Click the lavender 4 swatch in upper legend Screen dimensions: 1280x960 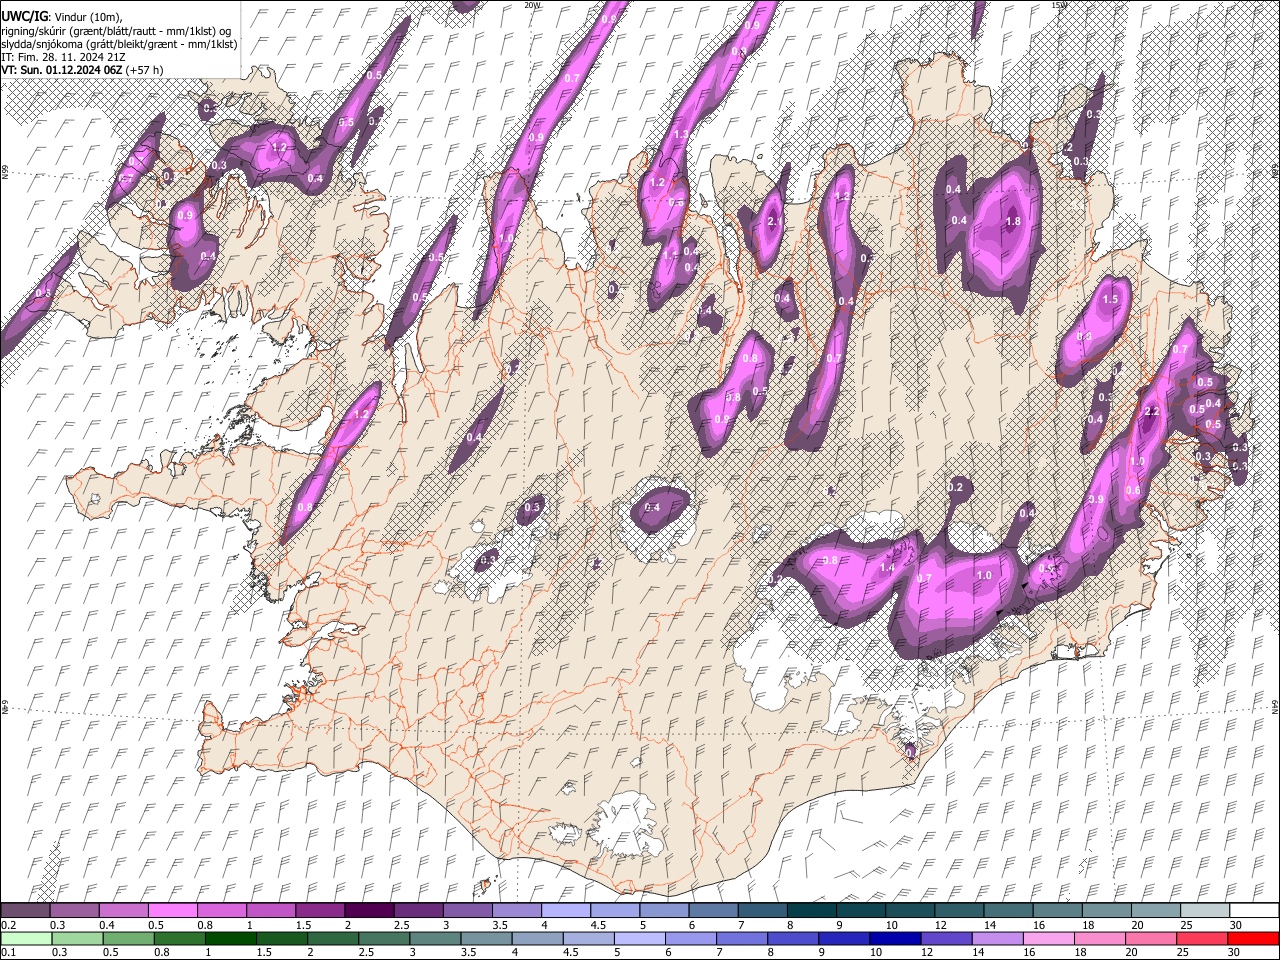[x=565, y=910]
